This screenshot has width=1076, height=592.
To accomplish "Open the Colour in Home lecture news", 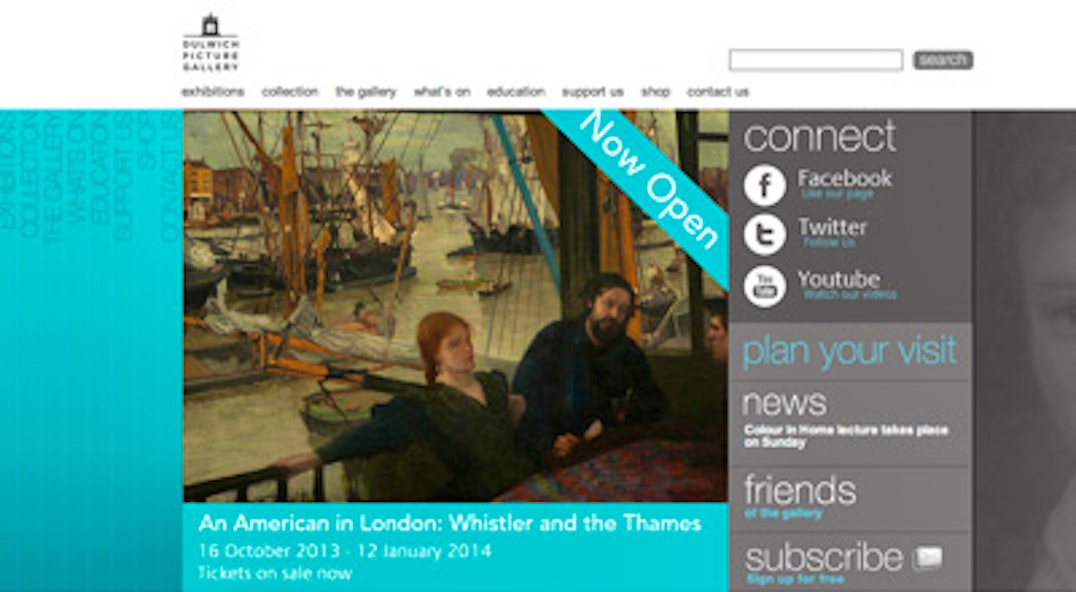I will (846, 436).
